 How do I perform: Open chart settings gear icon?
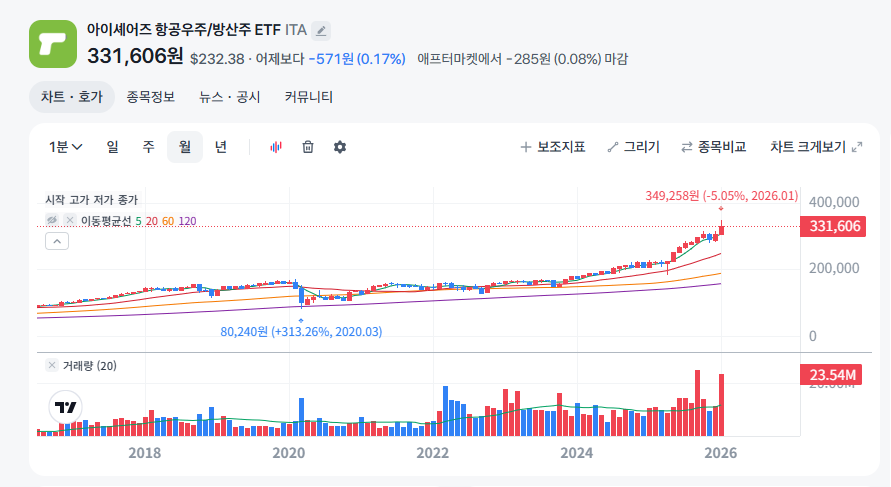(340, 147)
